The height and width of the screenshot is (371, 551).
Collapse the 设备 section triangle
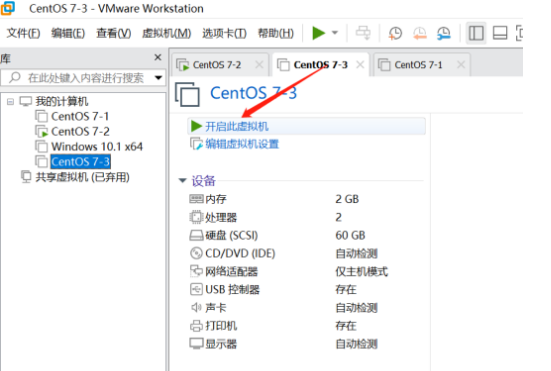coord(182,181)
